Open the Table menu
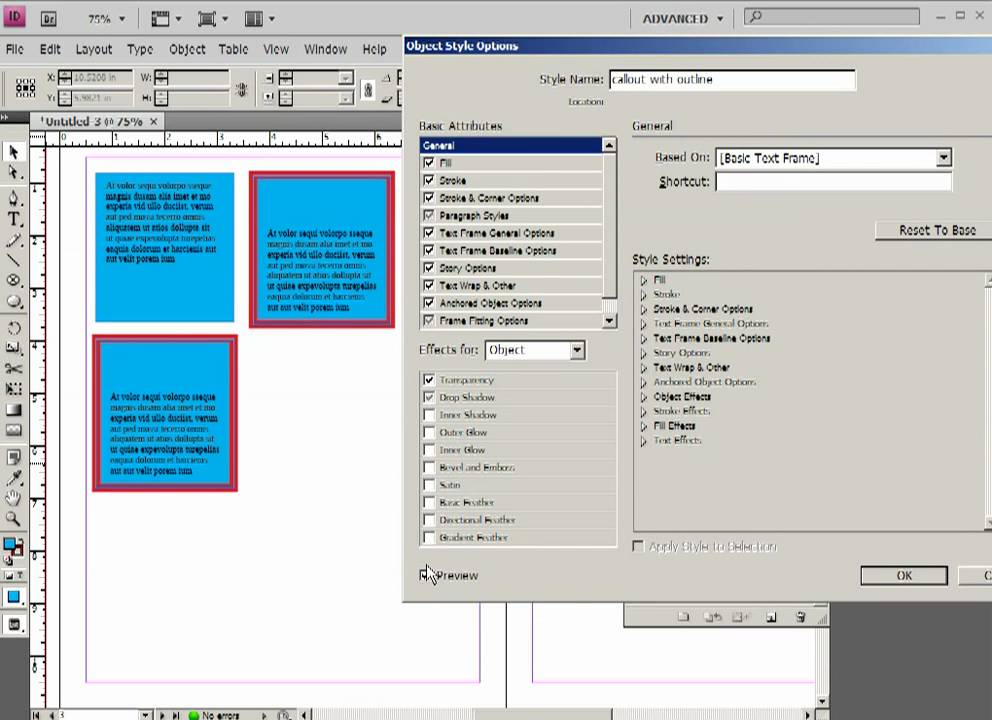Viewport: 992px width, 720px height. click(x=233, y=49)
